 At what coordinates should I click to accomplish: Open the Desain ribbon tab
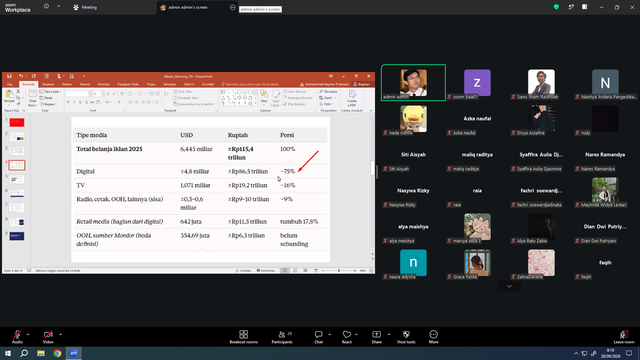[x=67, y=84]
